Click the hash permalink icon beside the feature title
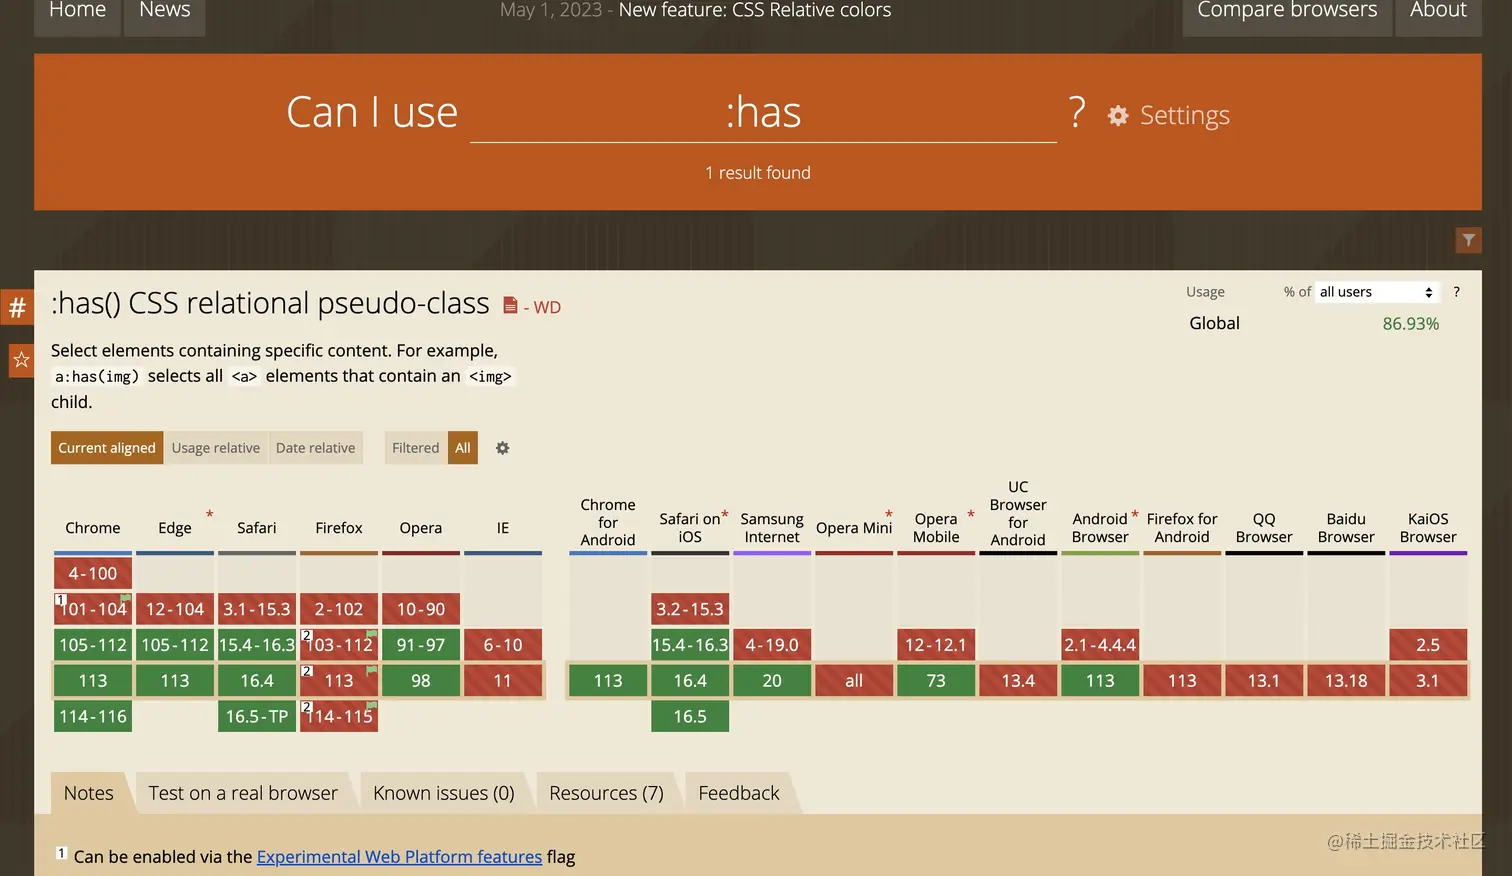The image size is (1512, 876). point(17,307)
